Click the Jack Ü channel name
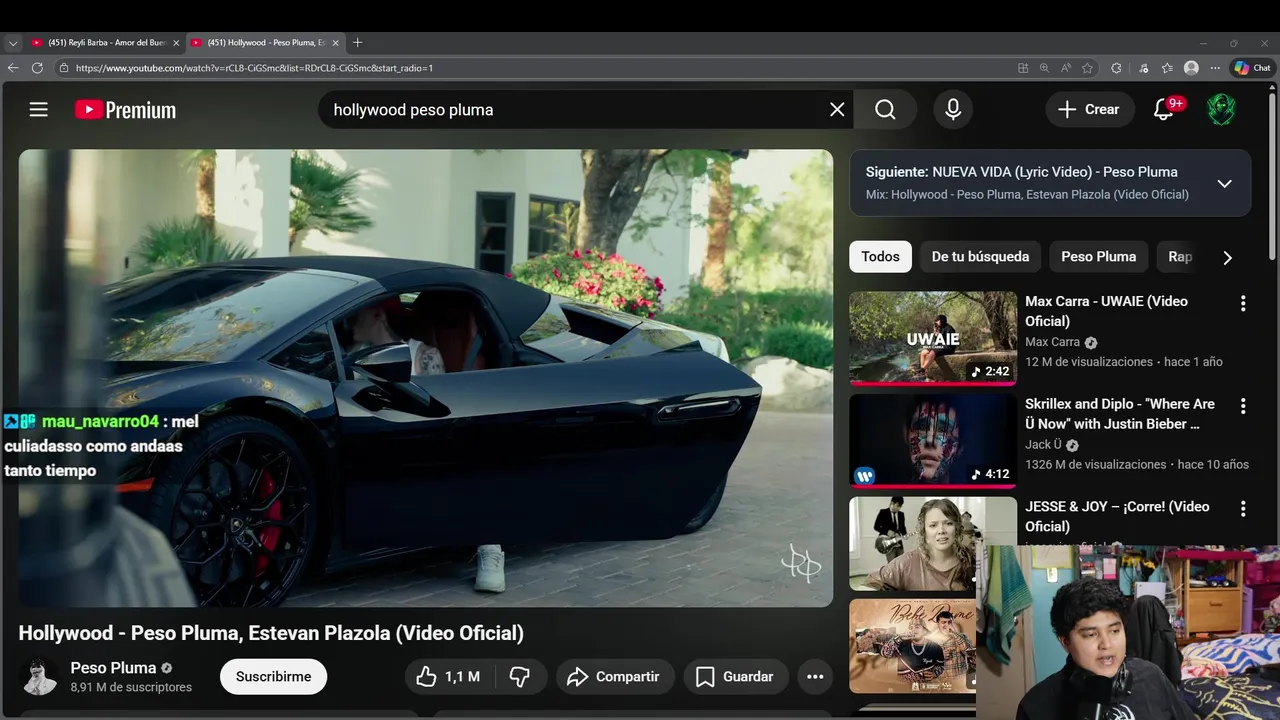1280x720 pixels. click(1043, 445)
